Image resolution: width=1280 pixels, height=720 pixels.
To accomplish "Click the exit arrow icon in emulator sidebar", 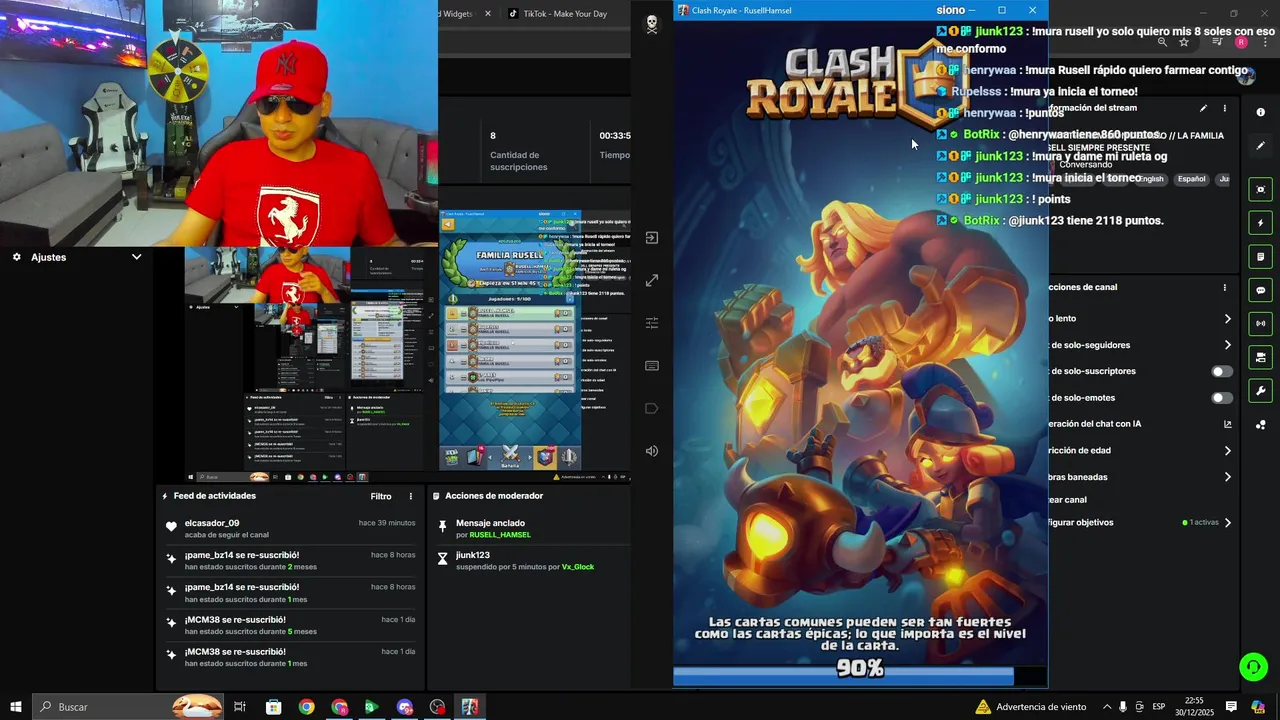I will click(652, 238).
